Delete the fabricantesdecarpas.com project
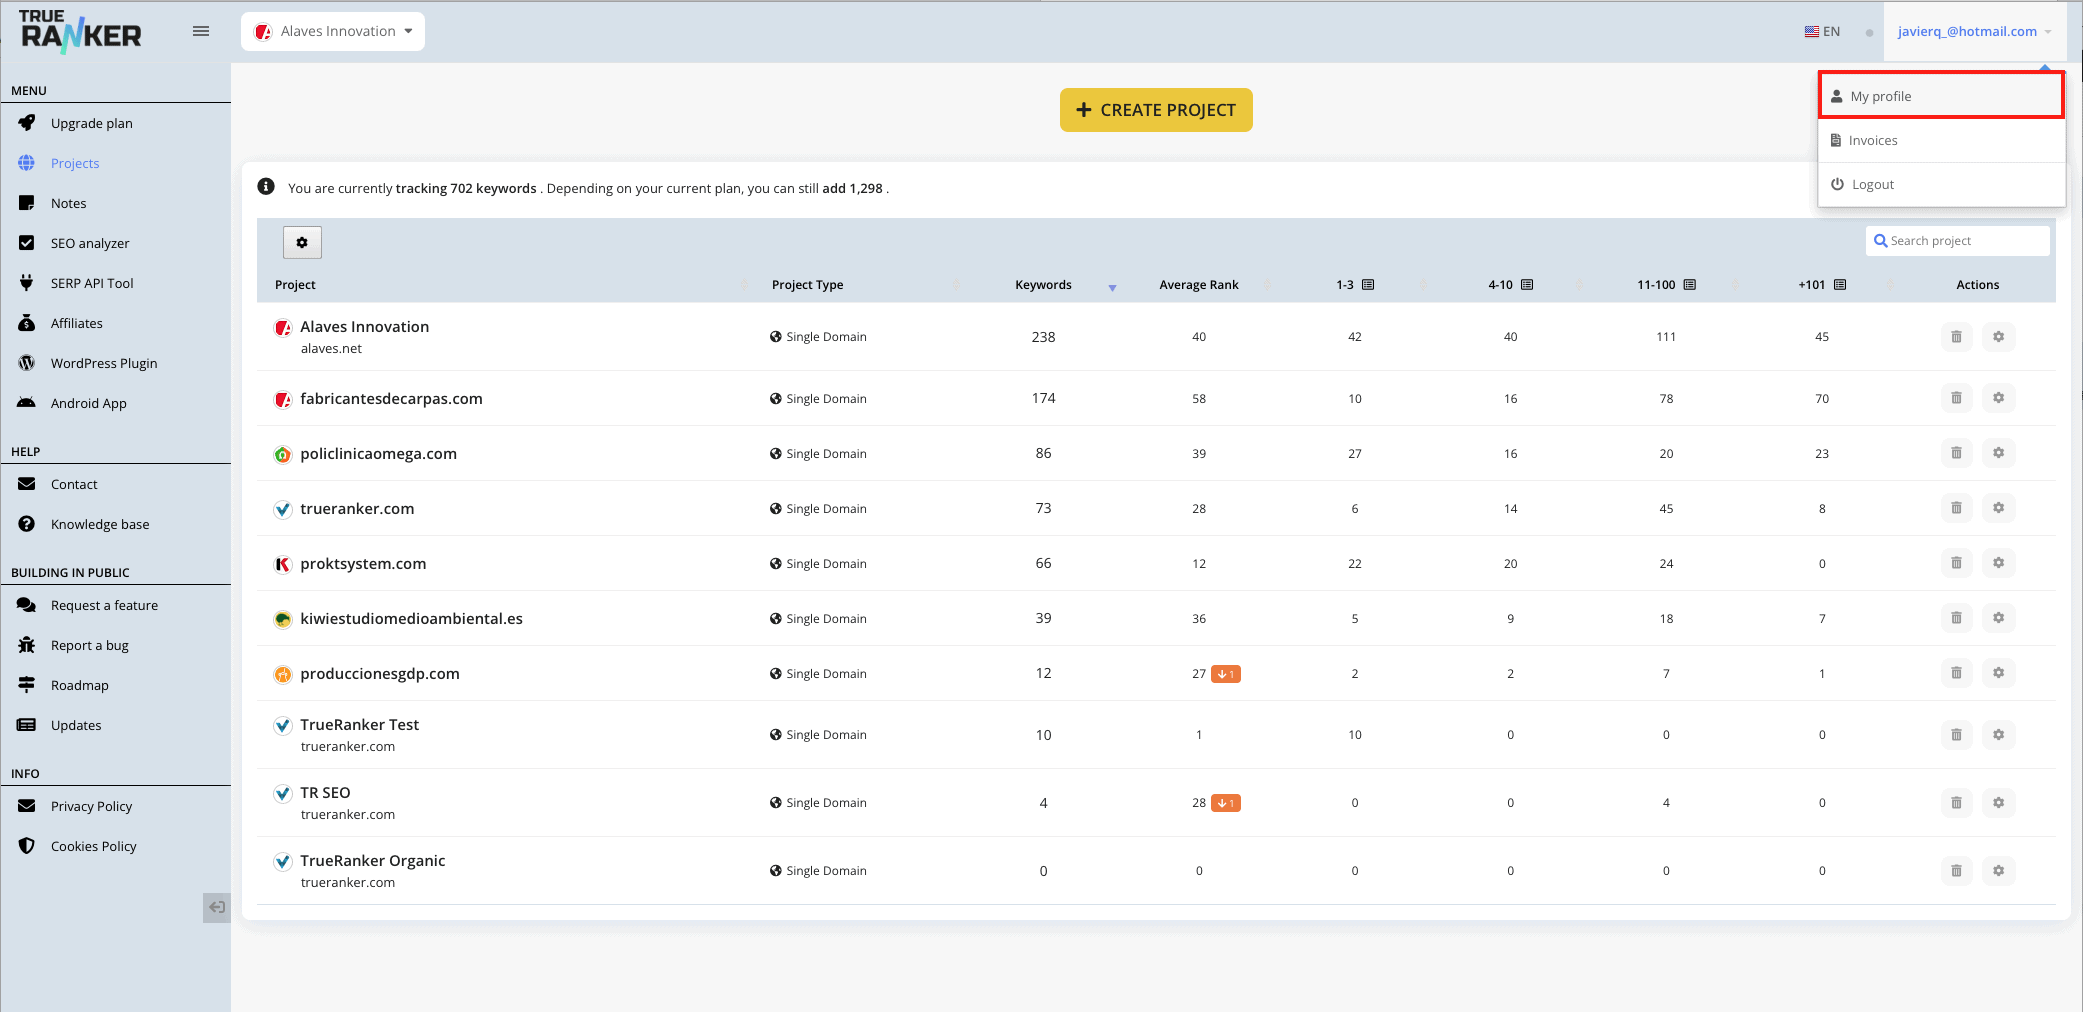The image size is (2083, 1012). coord(1956,398)
